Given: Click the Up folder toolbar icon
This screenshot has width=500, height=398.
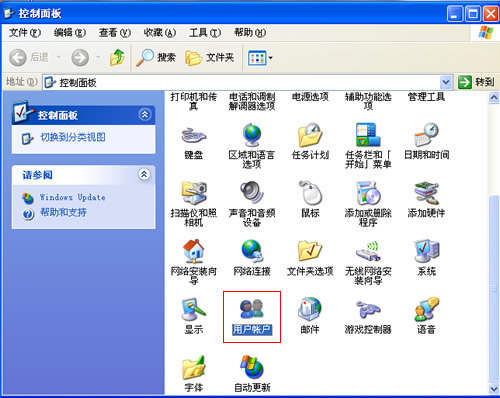Looking at the screenshot, I should tap(117, 57).
